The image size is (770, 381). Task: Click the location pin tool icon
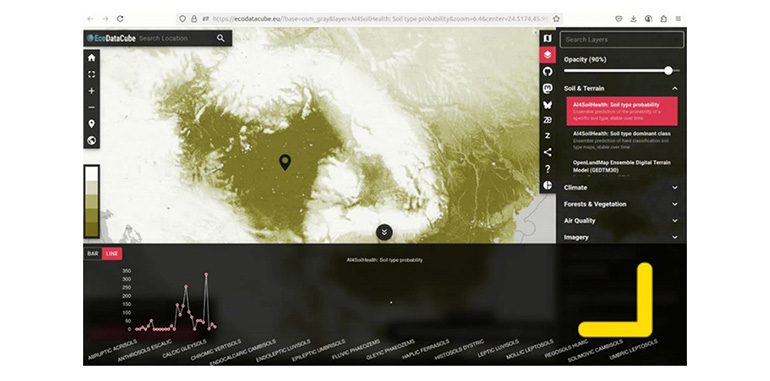[91, 124]
